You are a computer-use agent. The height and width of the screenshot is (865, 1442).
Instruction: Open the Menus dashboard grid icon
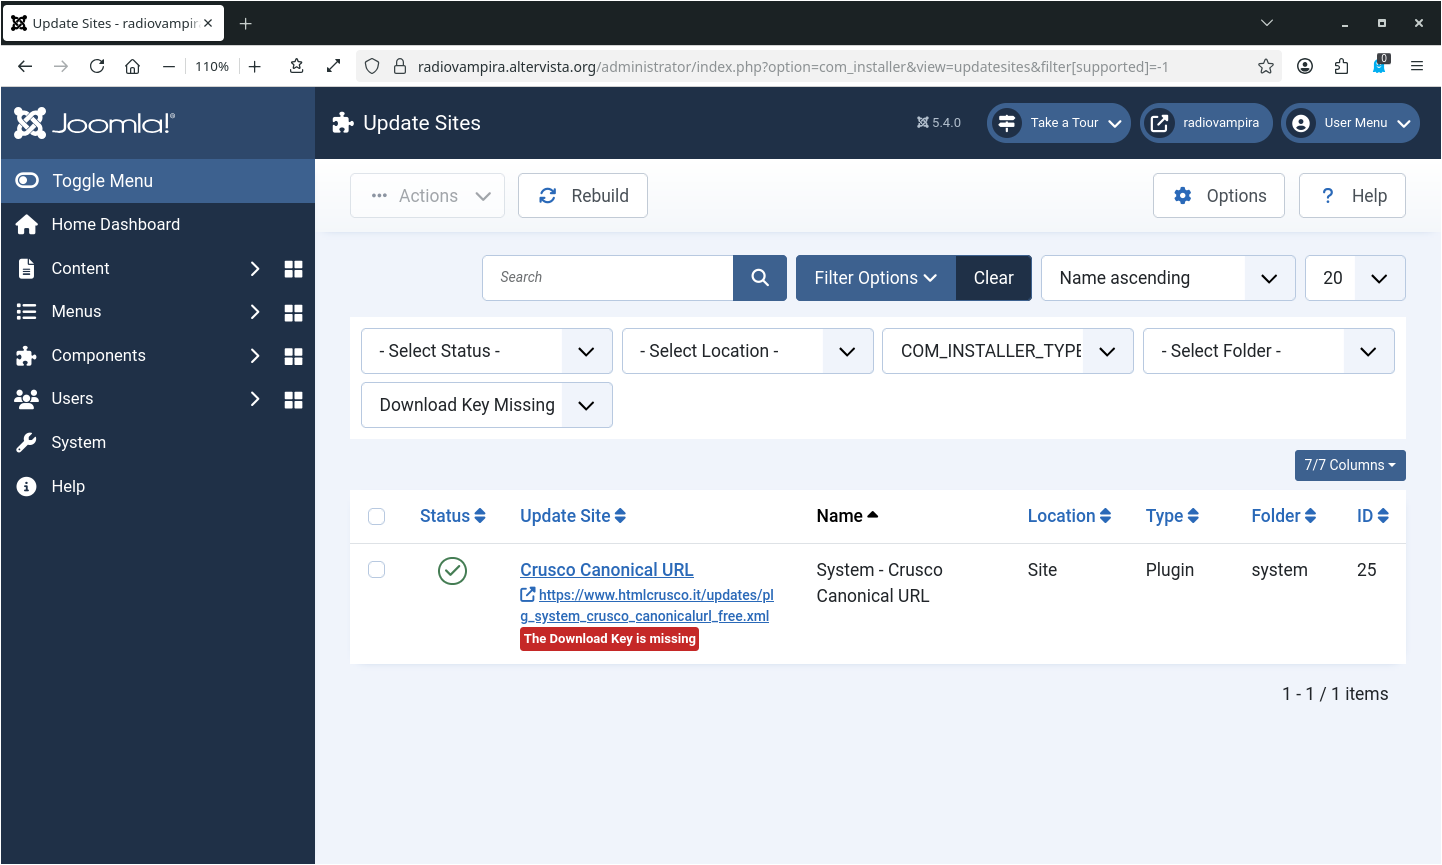293,313
